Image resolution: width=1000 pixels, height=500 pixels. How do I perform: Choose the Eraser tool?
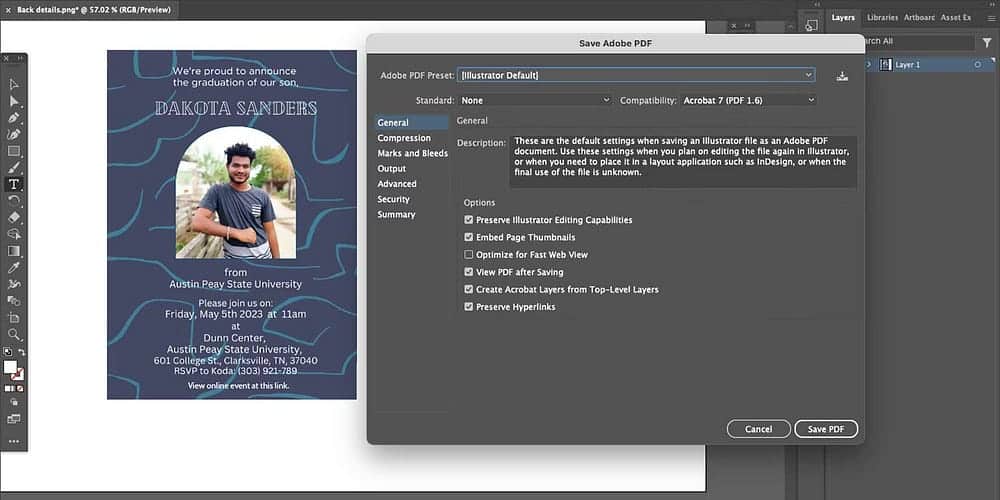point(14,217)
